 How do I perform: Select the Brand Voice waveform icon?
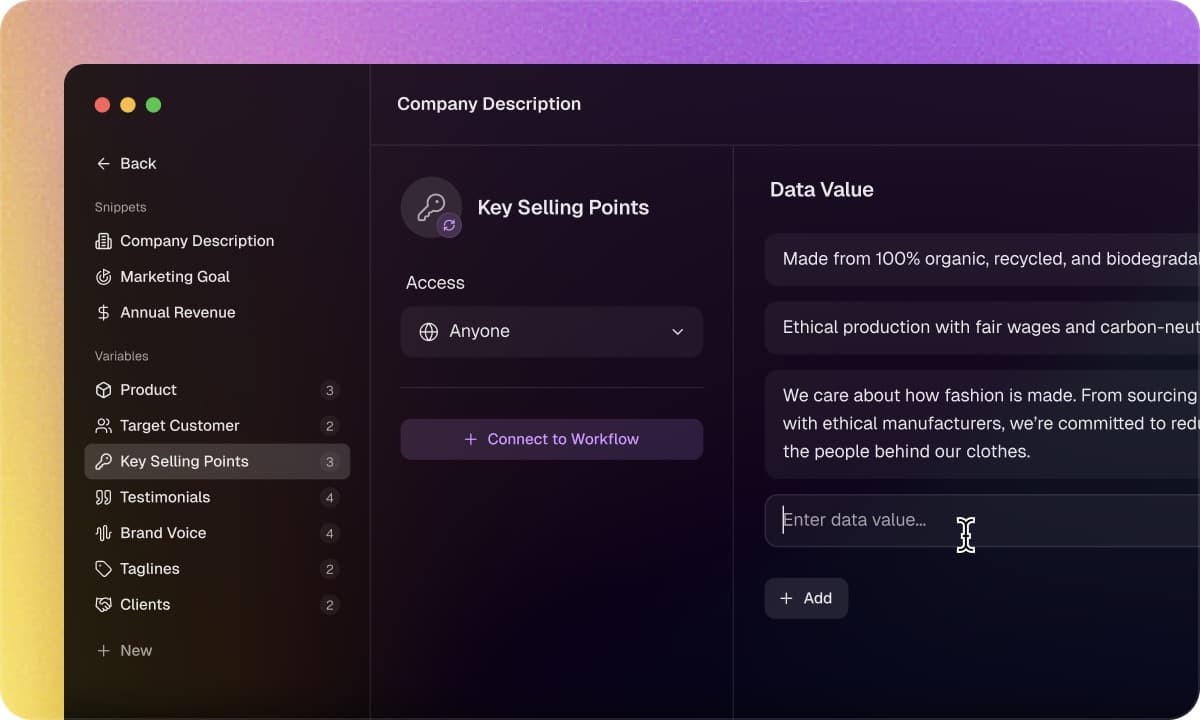tap(104, 533)
